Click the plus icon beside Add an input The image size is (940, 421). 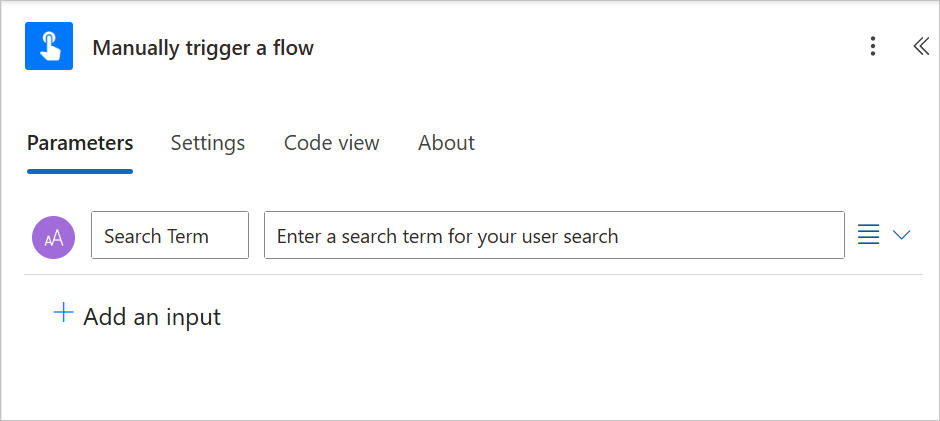click(x=63, y=313)
